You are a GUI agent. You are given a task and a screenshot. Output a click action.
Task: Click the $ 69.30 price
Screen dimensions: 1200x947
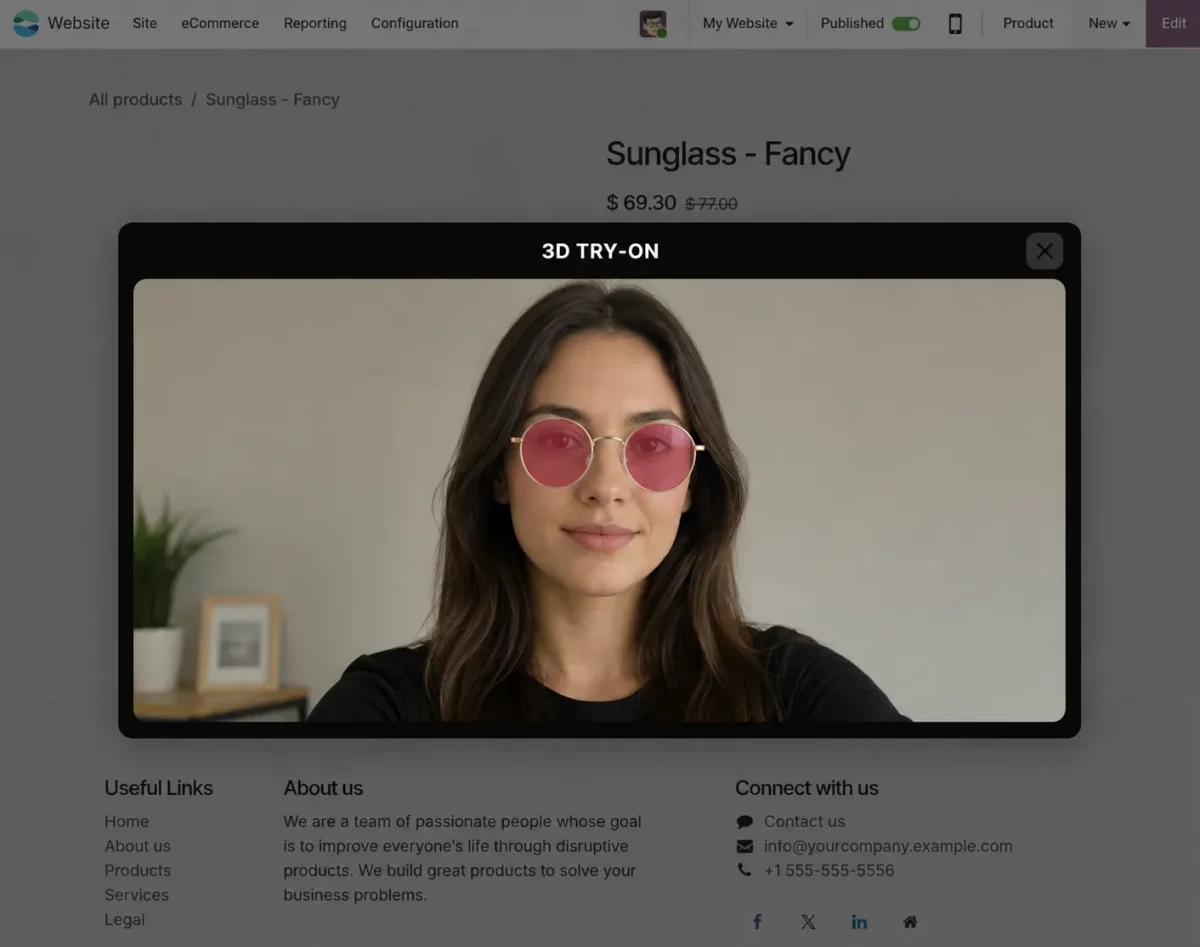coord(642,203)
